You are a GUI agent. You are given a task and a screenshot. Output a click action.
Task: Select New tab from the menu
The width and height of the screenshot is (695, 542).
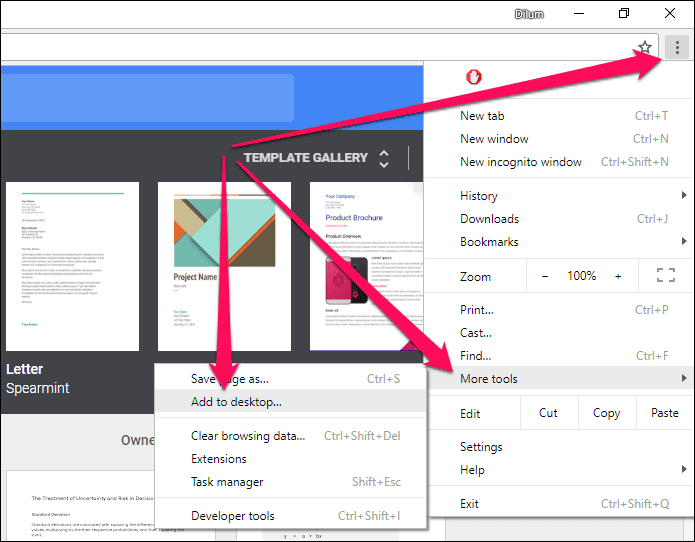tap(559, 116)
